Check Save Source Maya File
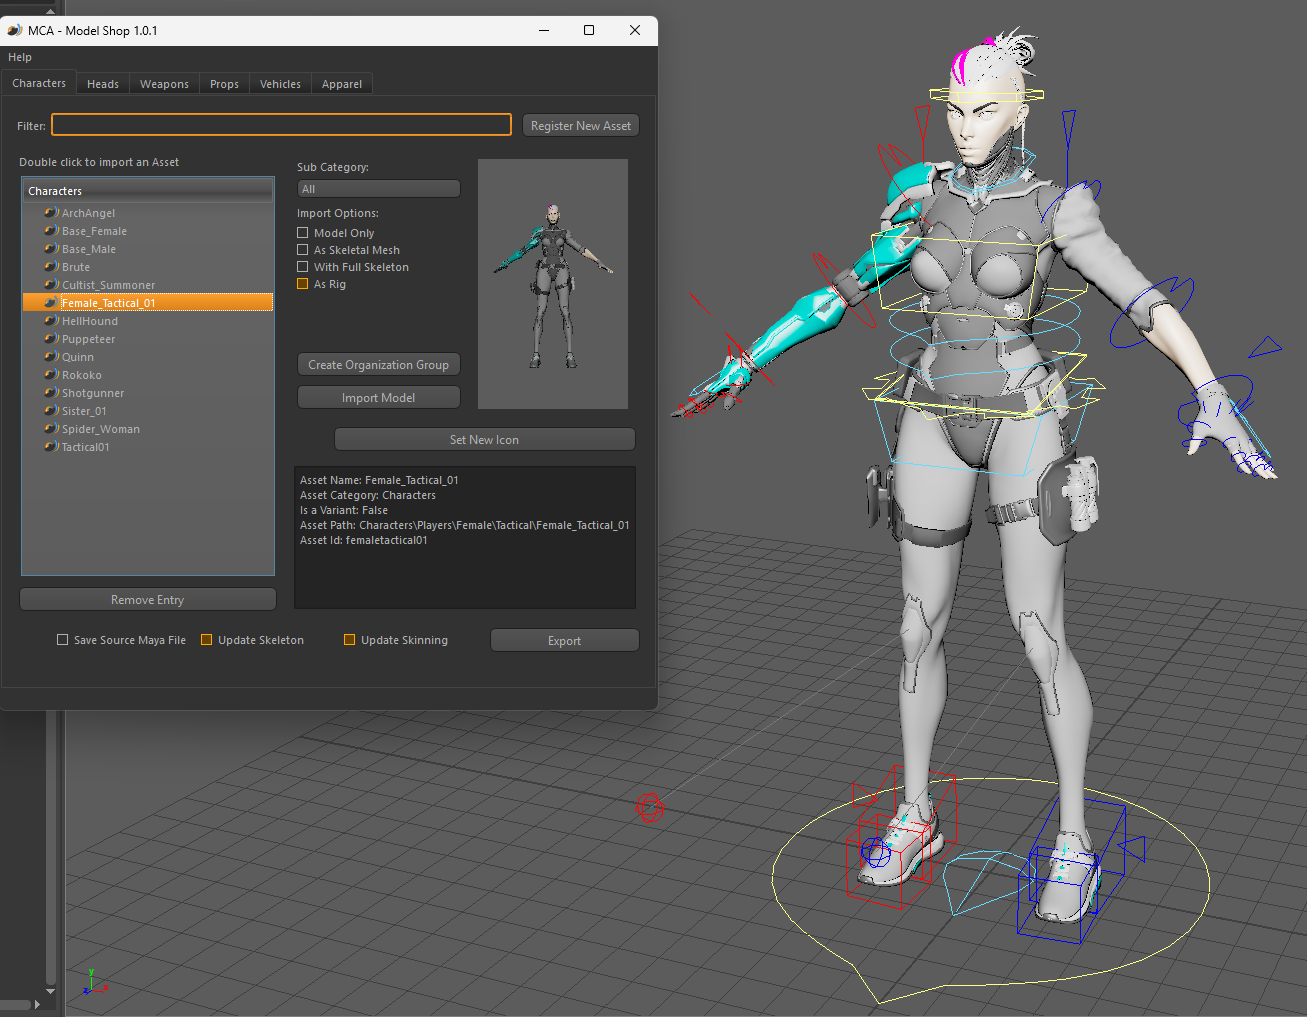Screen dimensions: 1307x1017 (62, 639)
